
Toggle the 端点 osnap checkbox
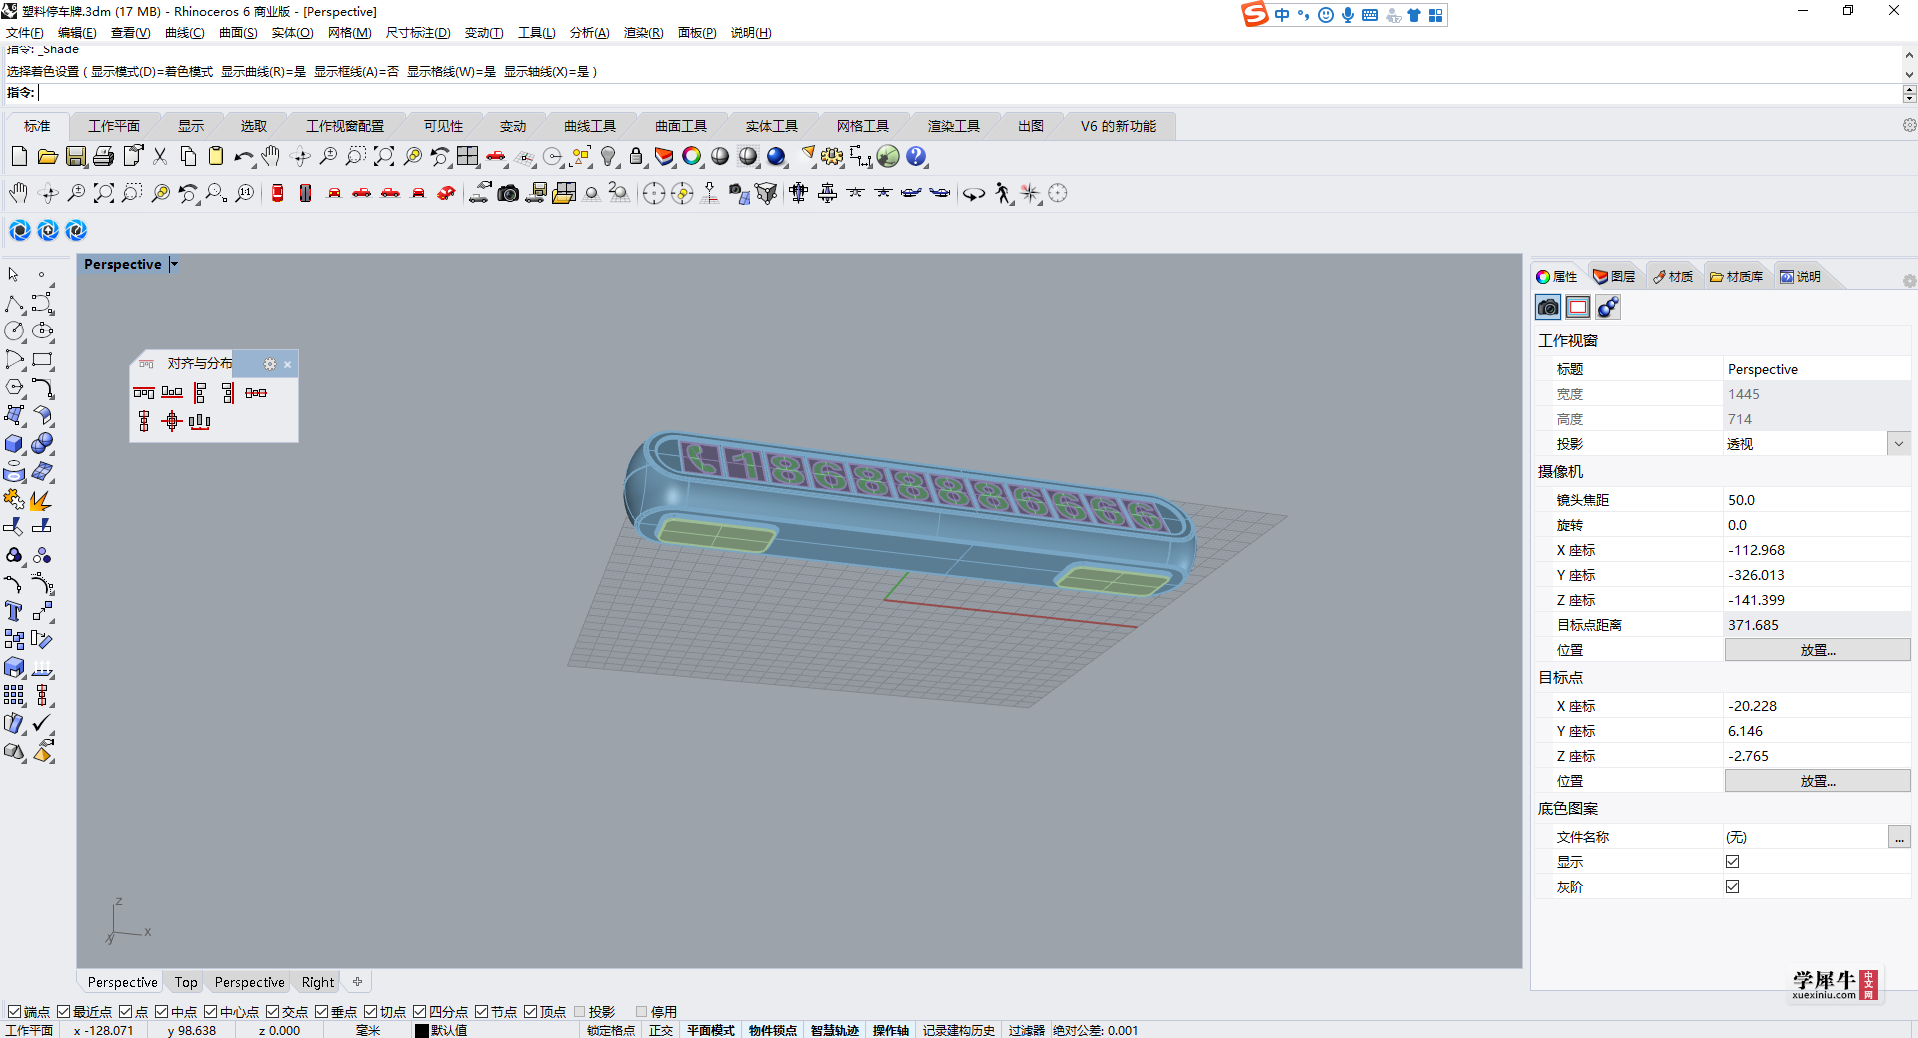(14, 1012)
